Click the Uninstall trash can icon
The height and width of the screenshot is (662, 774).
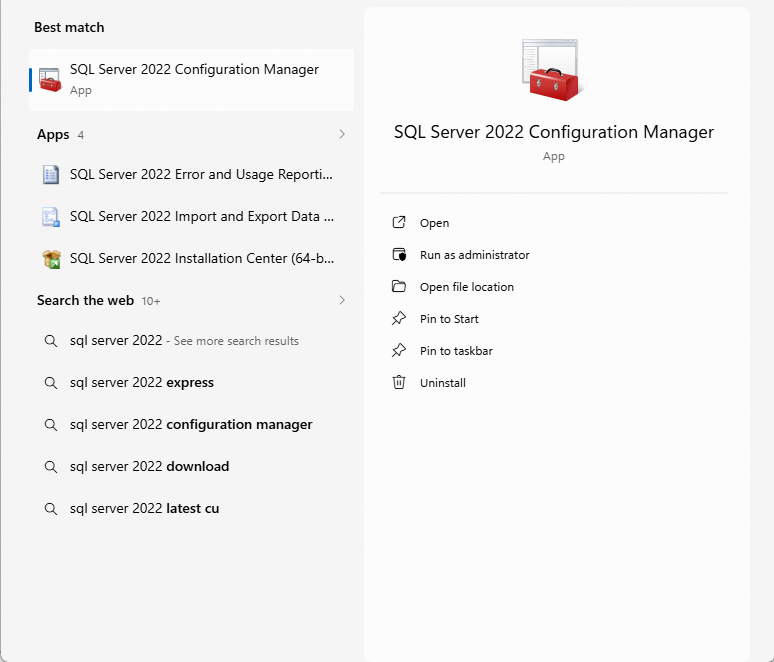tap(399, 383)
